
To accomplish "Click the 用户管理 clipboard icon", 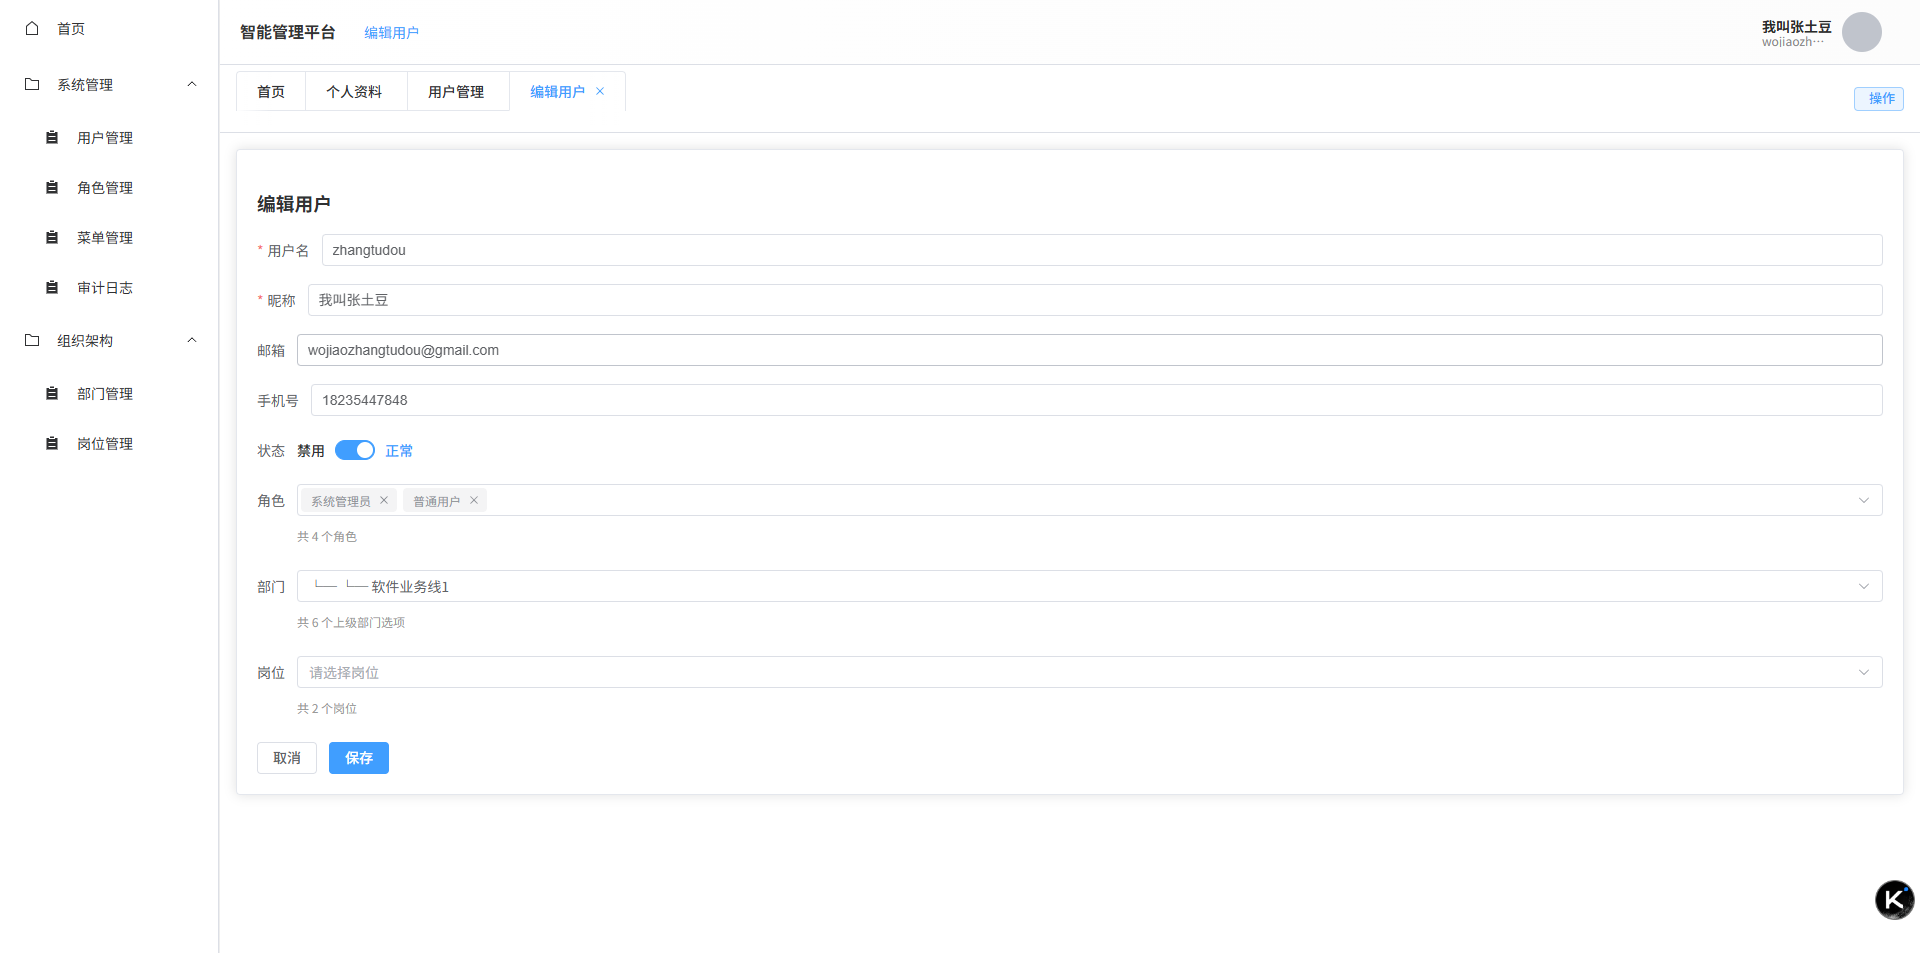I will tap(52, 137).
